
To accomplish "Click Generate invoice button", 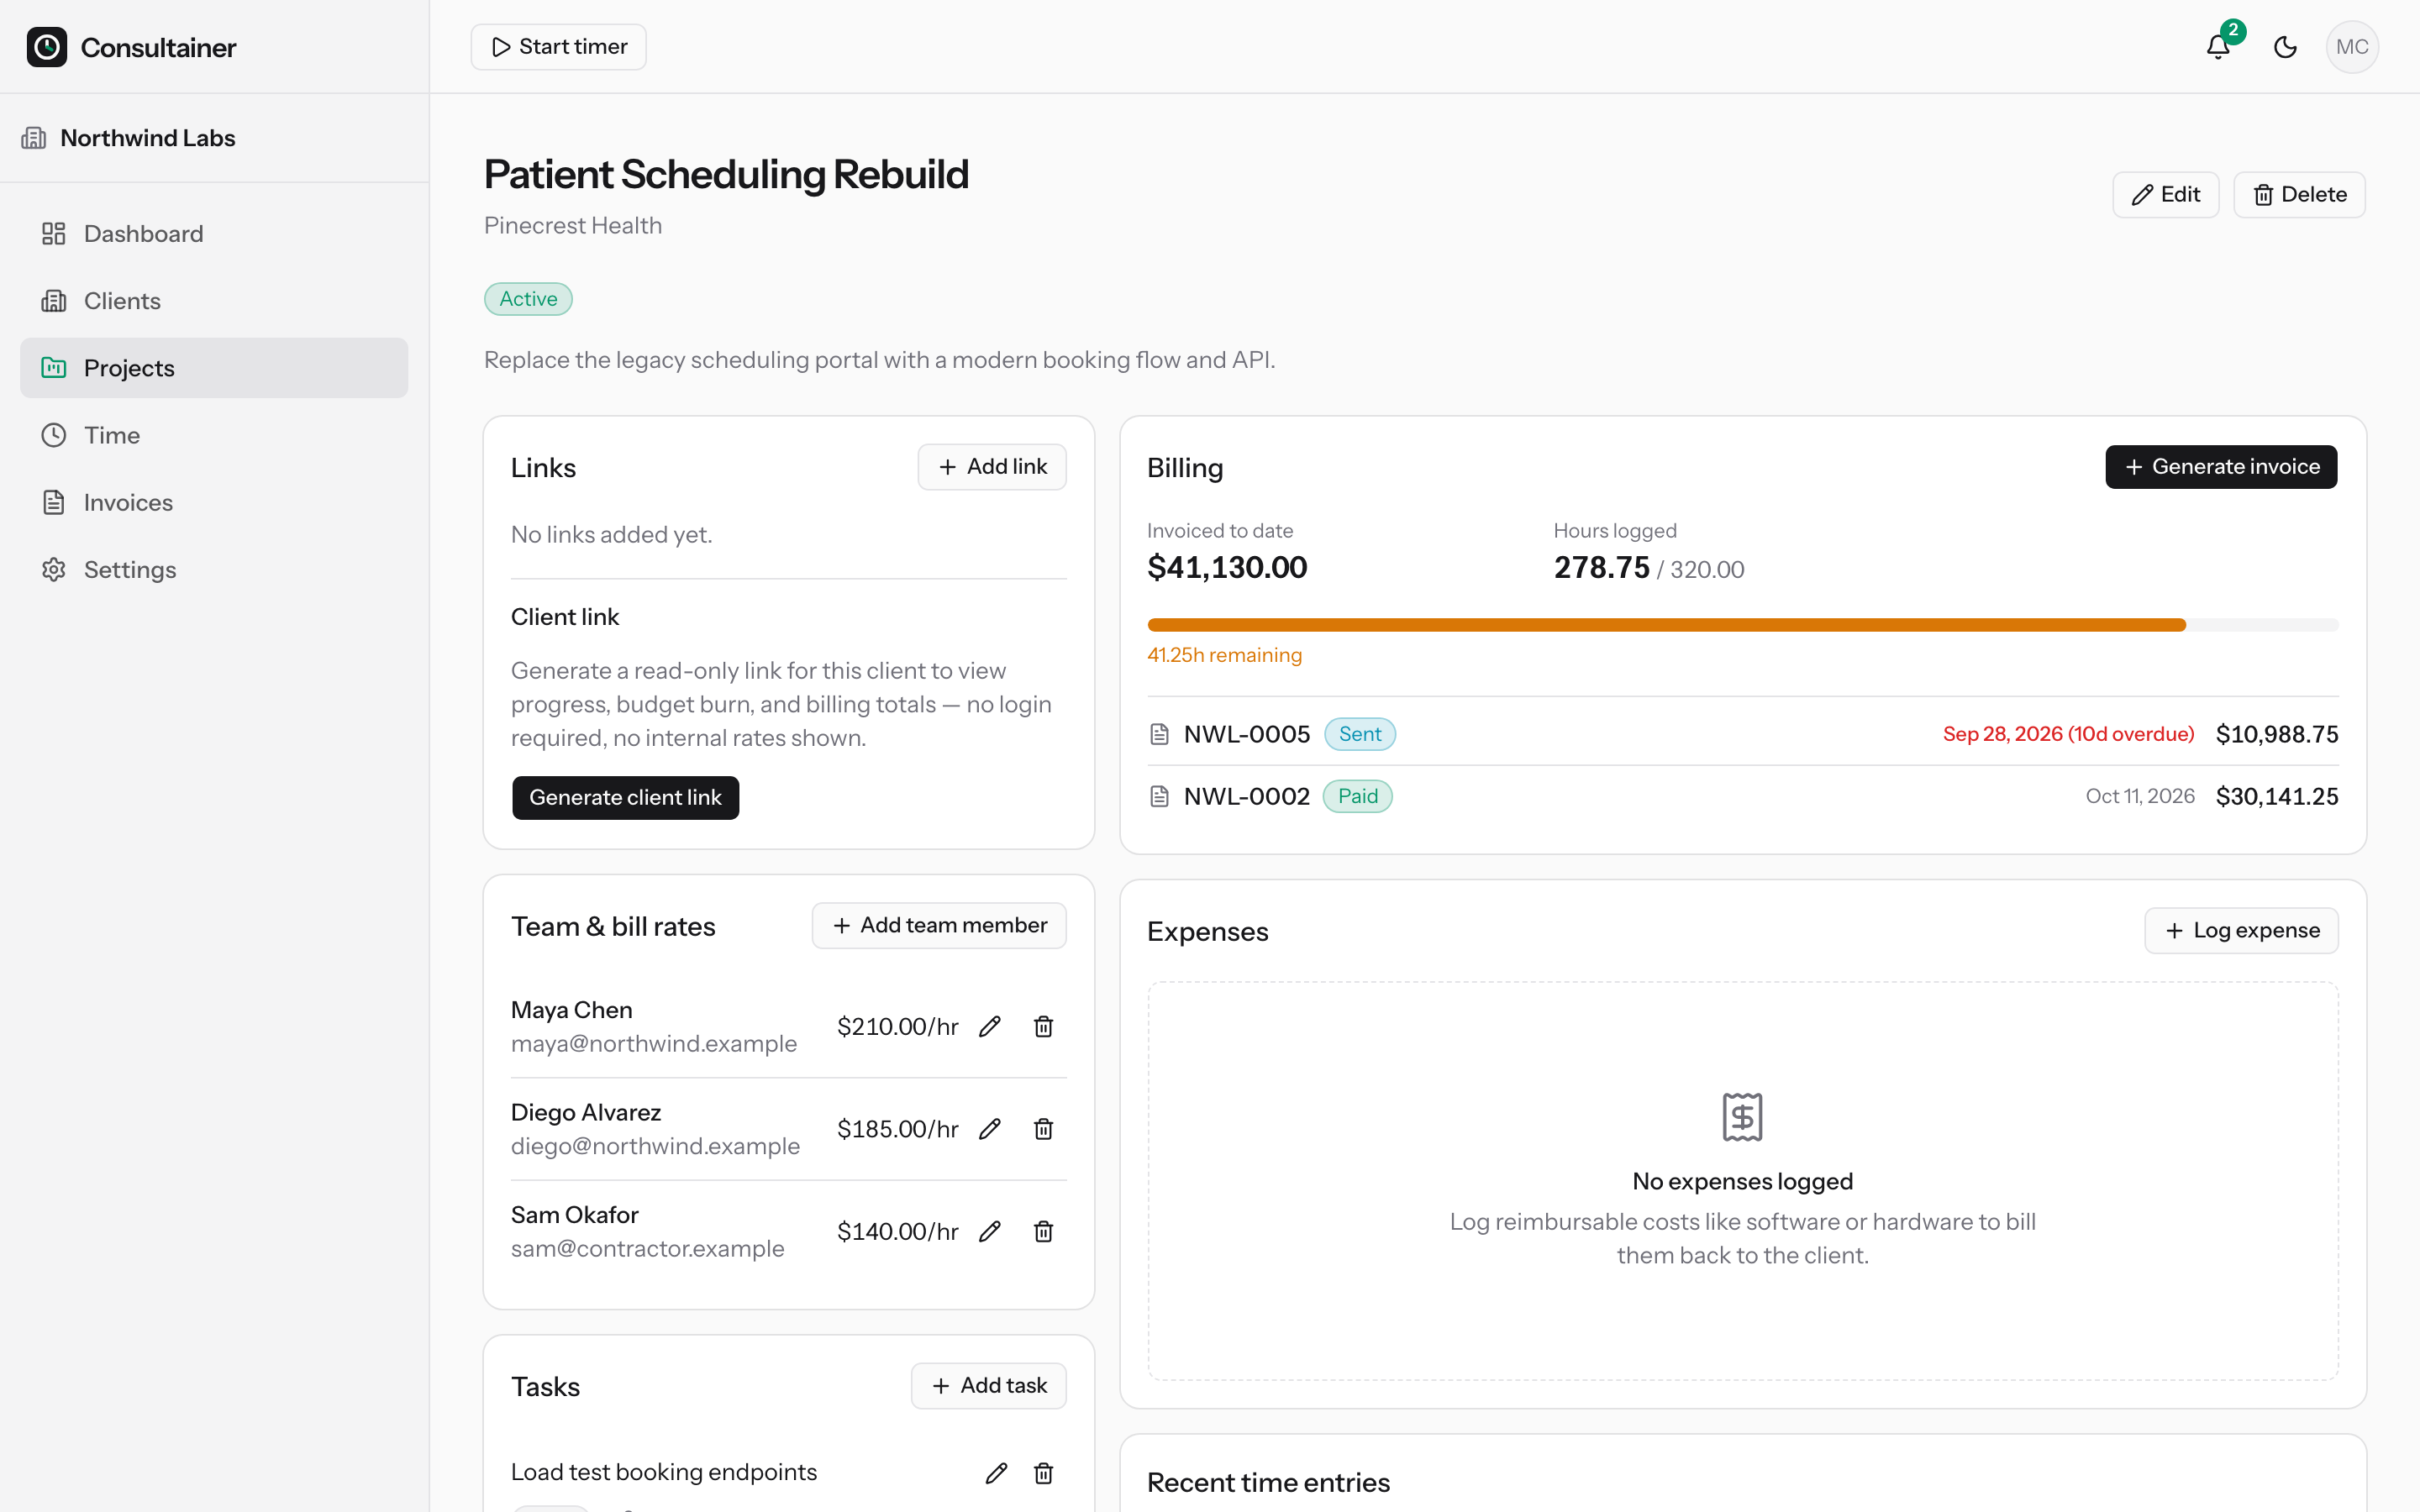I will tap(2221, 467).
